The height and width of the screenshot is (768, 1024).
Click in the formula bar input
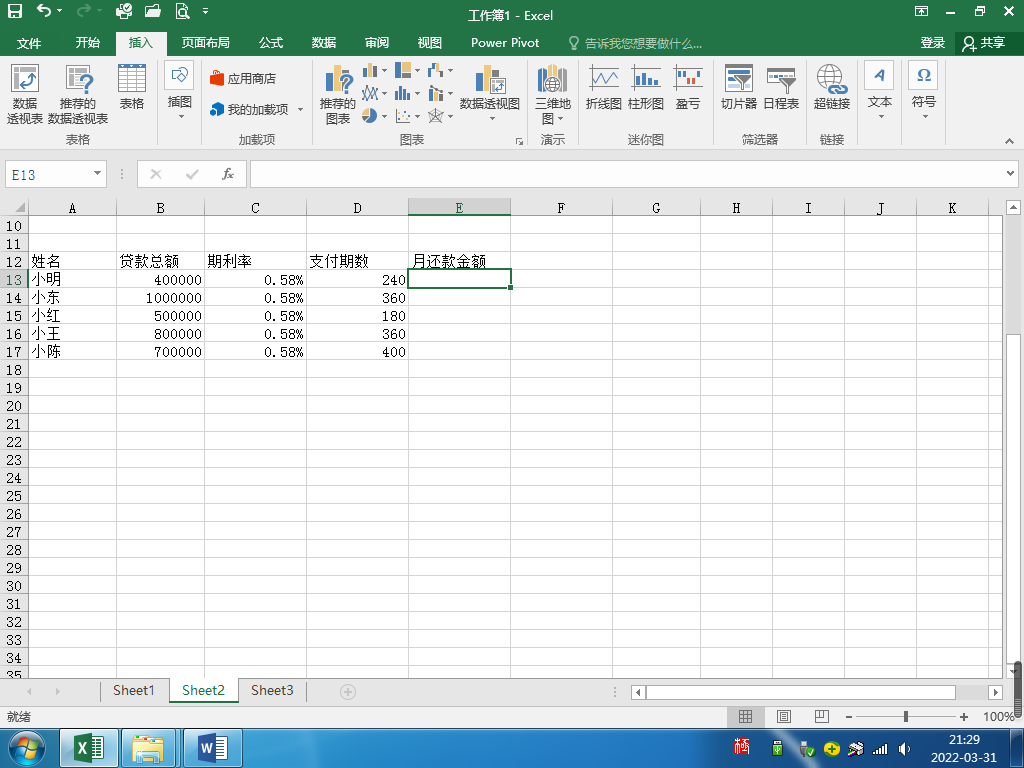tap(626, 174)
